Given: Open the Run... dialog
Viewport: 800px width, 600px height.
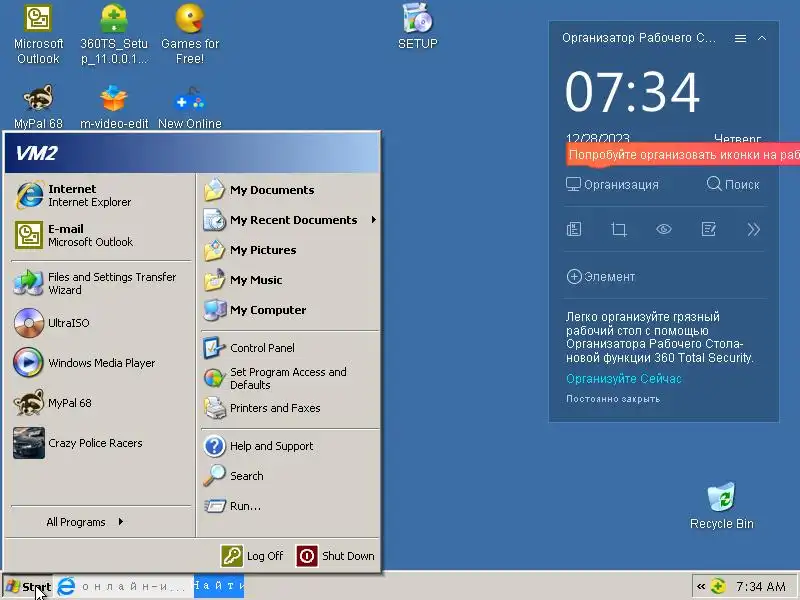Looking at the screenshot, I should 290,506.
